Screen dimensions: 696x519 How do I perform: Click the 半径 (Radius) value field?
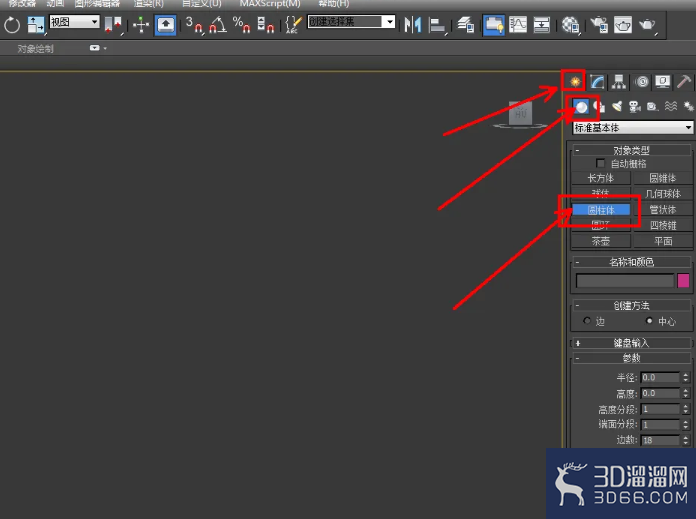pos(660,378)
